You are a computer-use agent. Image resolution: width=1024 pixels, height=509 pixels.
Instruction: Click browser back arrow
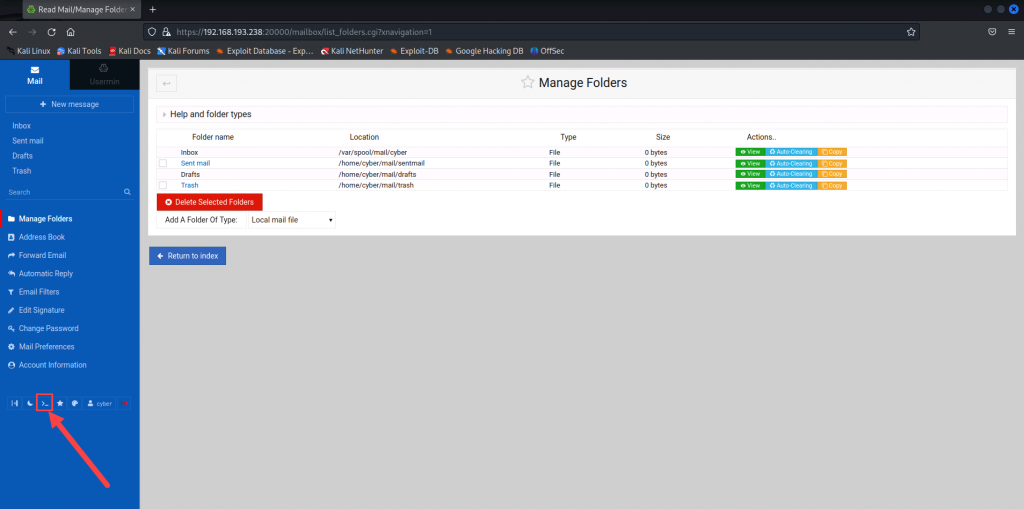[13, 31]
